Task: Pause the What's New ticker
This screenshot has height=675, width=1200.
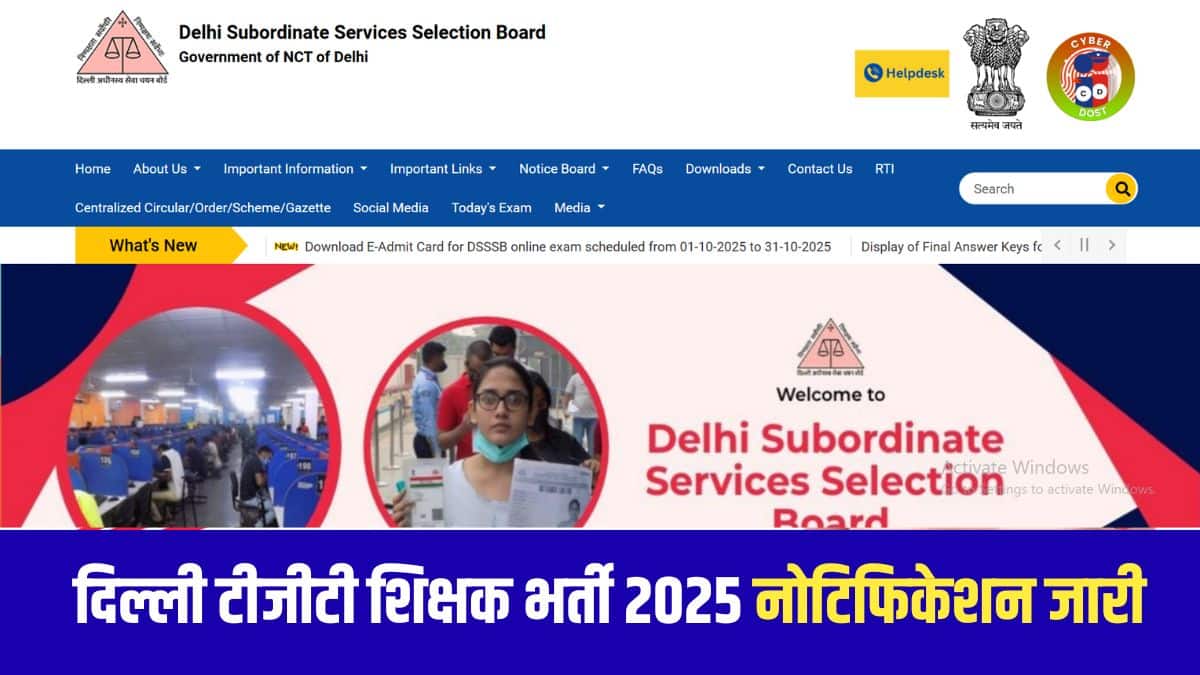Action: (1084, 245)
